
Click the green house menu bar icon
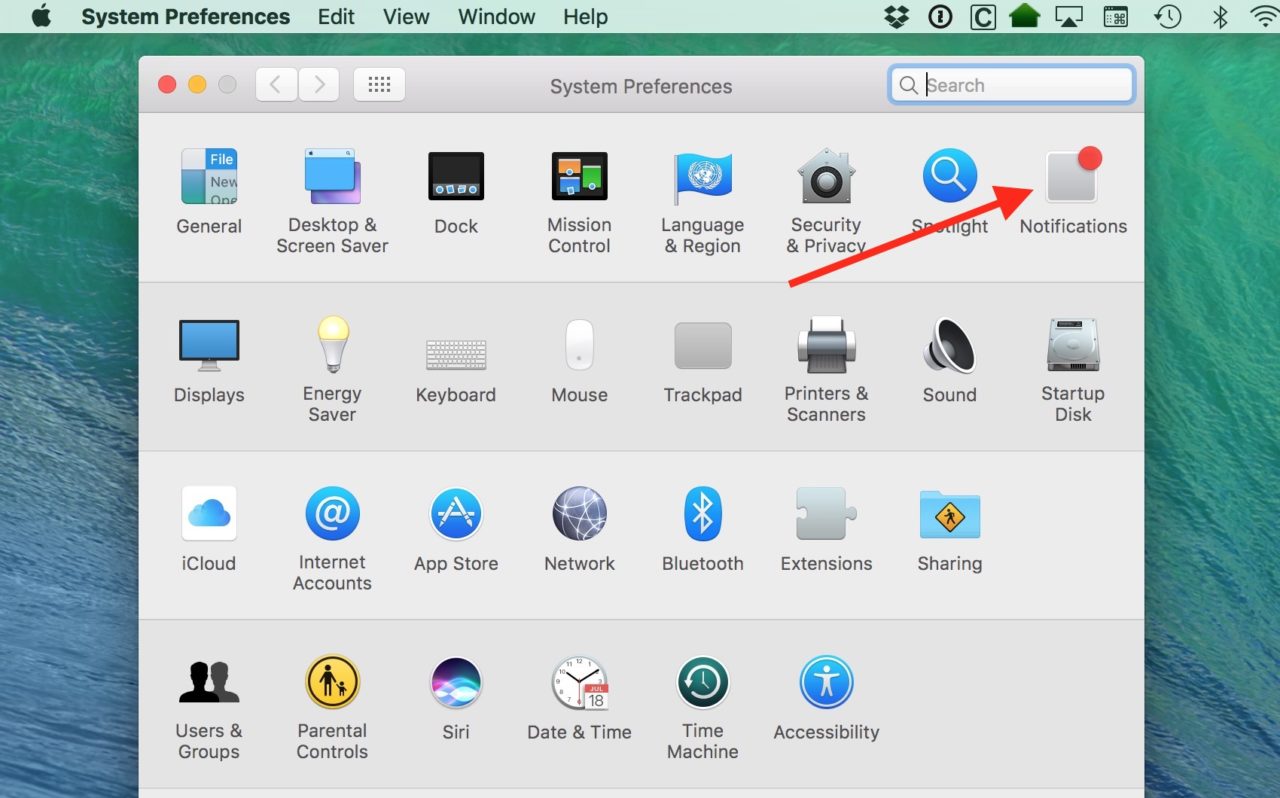click(x=1024, y=16)
